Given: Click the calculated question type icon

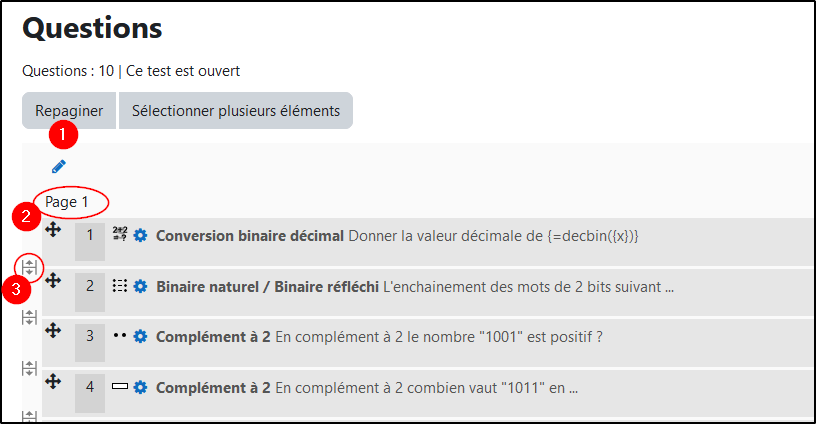Looking at the screenshot, I should [121, 235].
